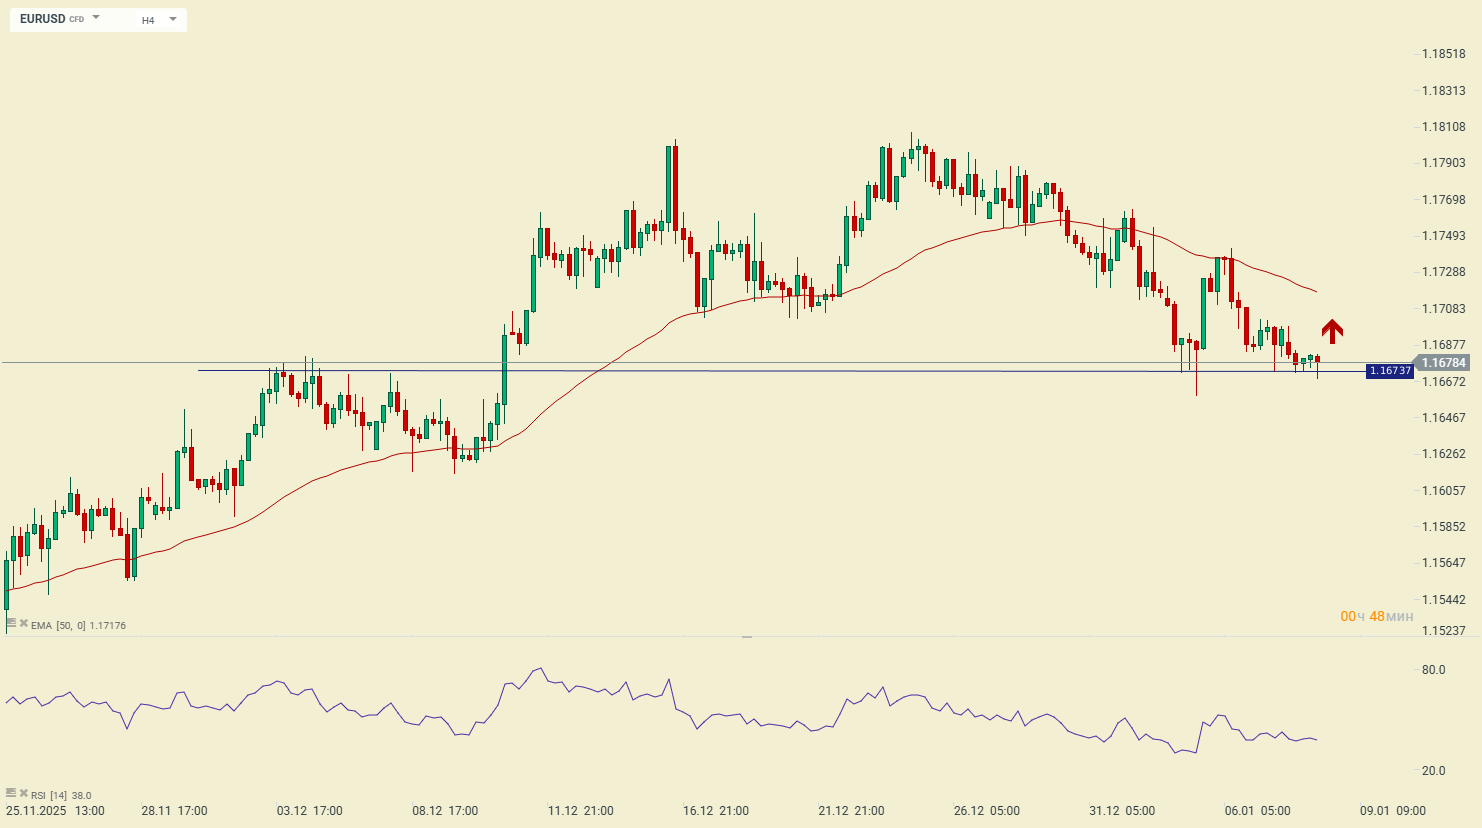Click the H4 timeframe label
Image resolution: width=1482 pixels, height=828 pixels.
point(148,20)
